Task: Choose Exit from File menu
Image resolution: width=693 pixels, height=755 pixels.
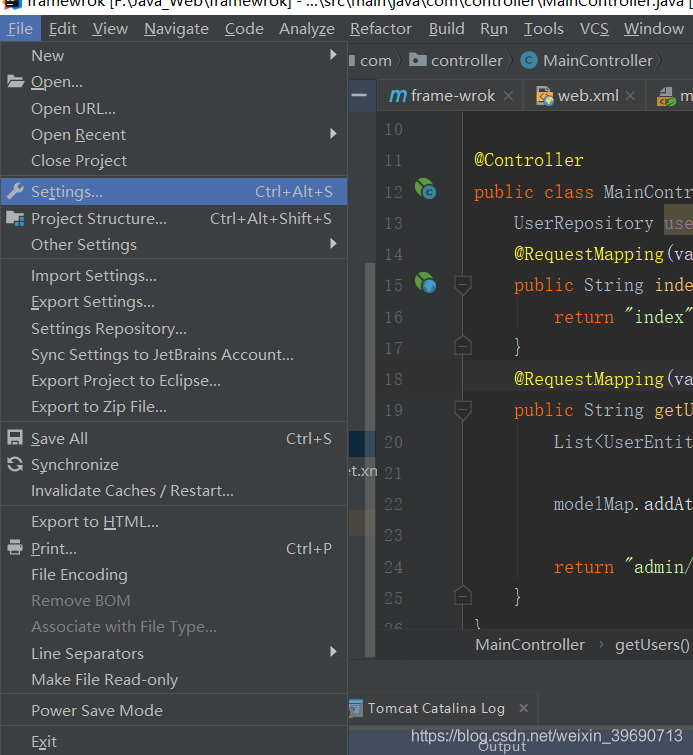Action: click(174, 742)
